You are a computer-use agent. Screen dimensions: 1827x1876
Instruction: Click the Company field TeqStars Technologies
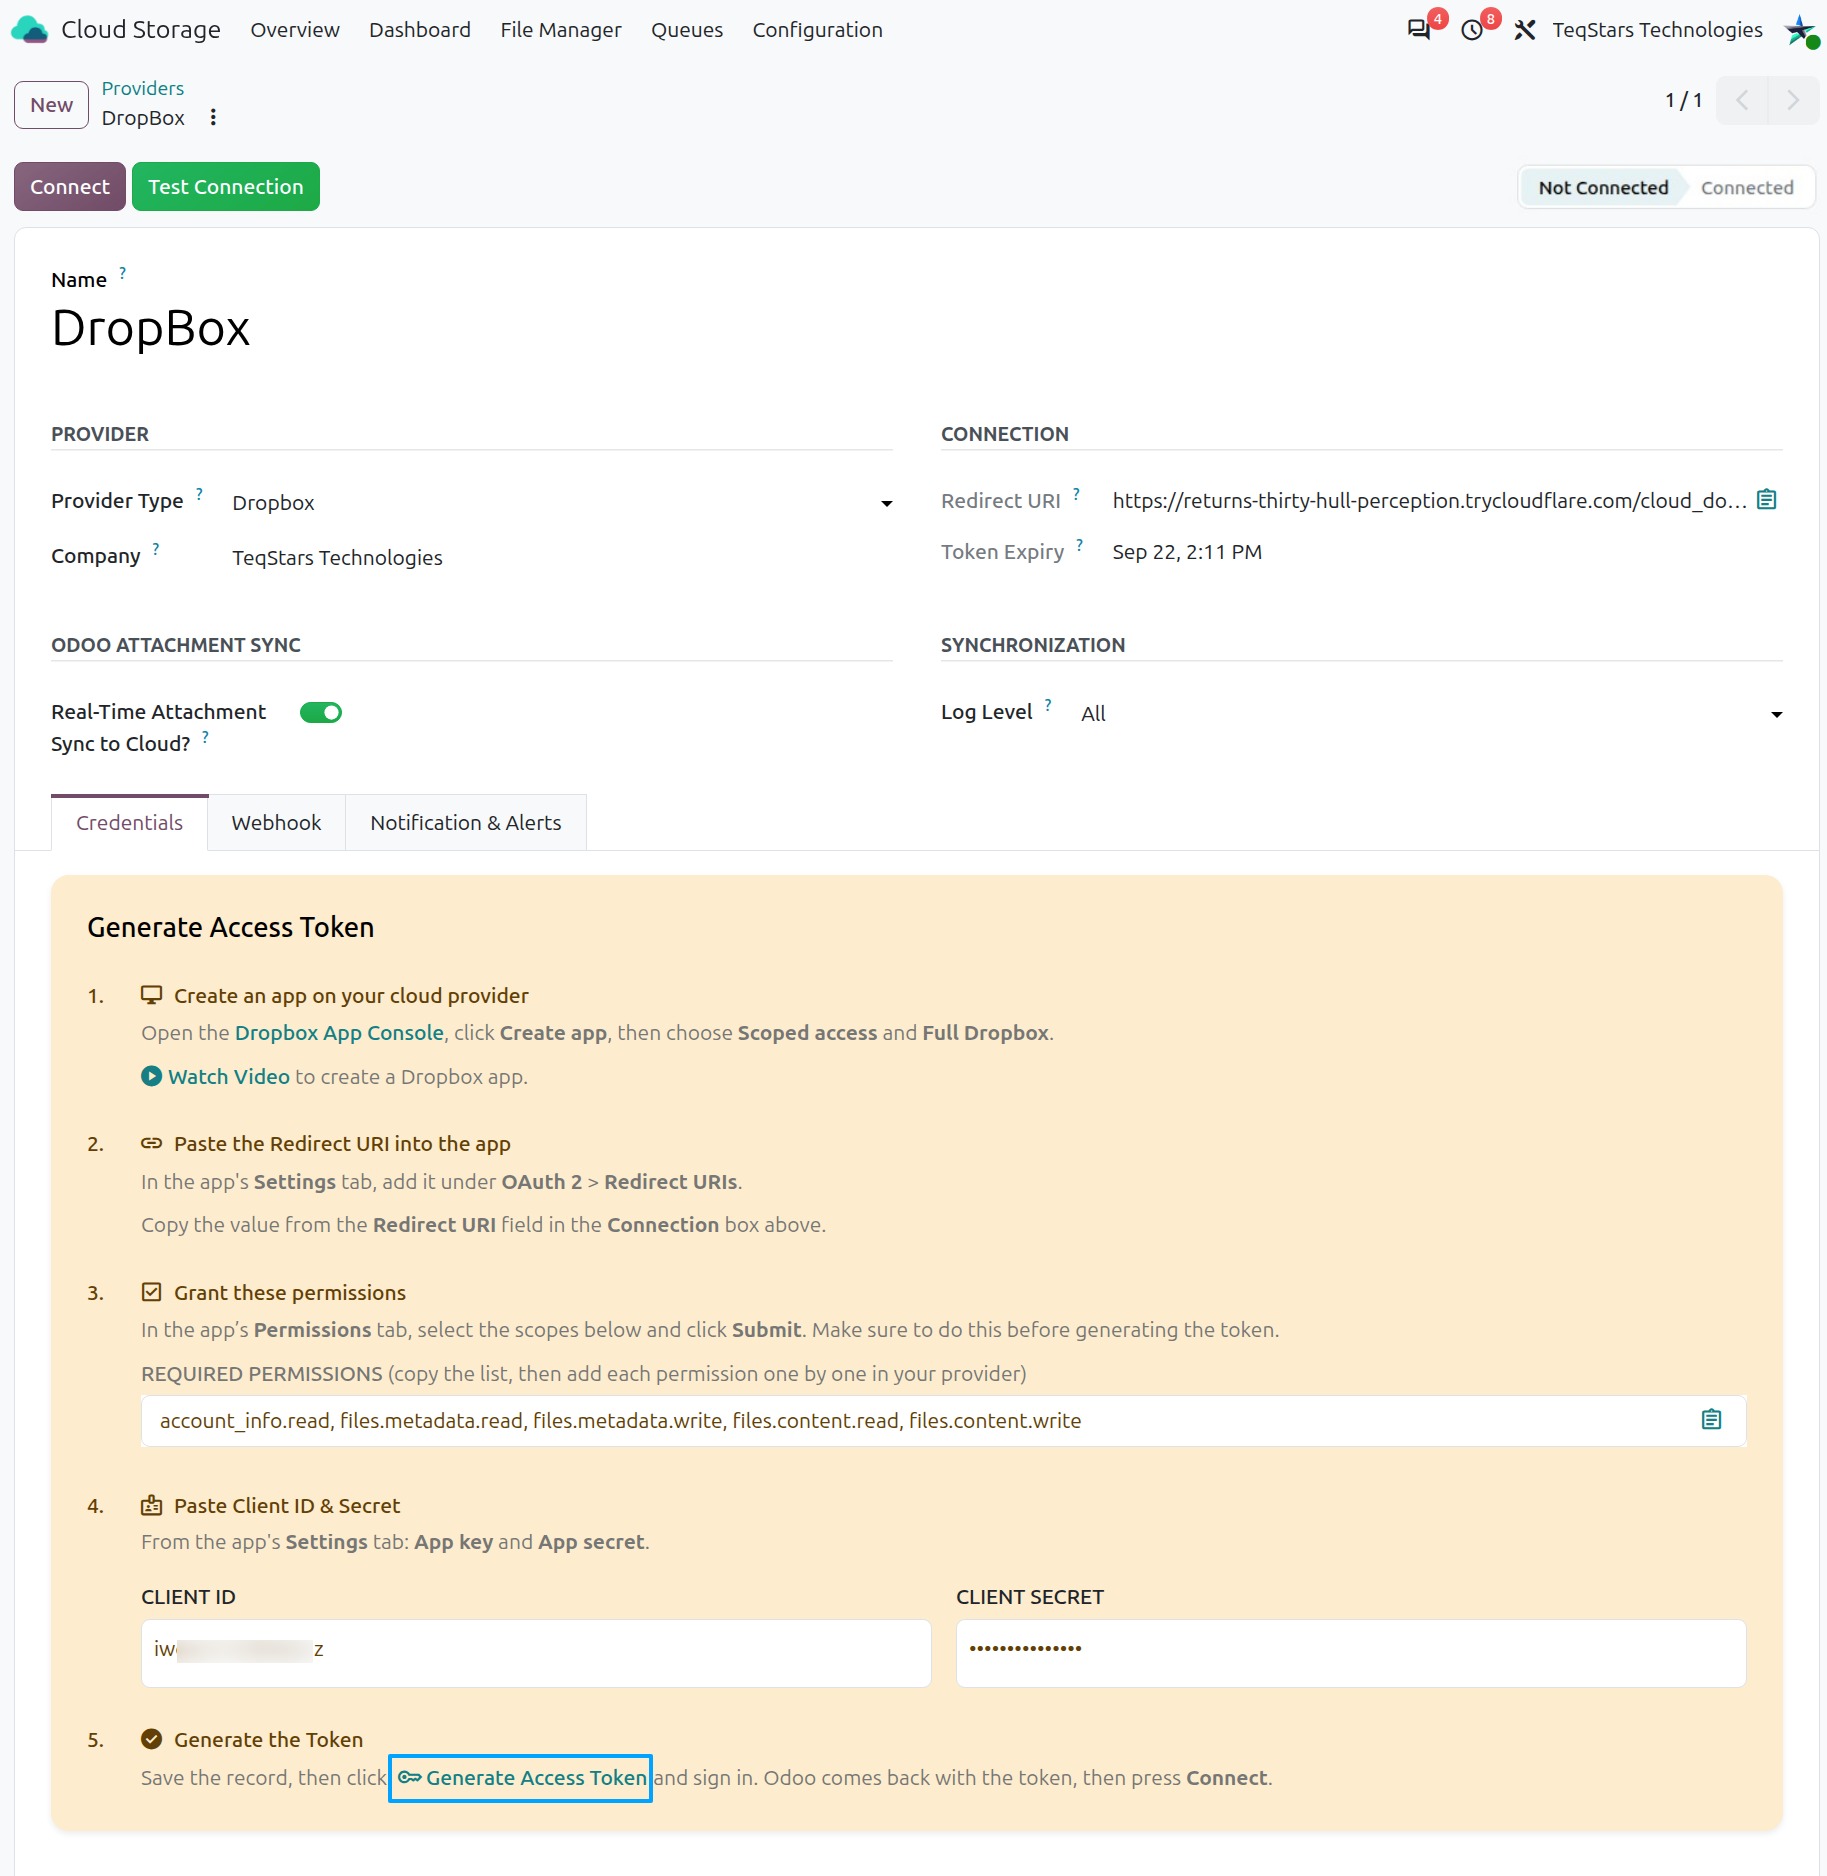pos(337,557)
